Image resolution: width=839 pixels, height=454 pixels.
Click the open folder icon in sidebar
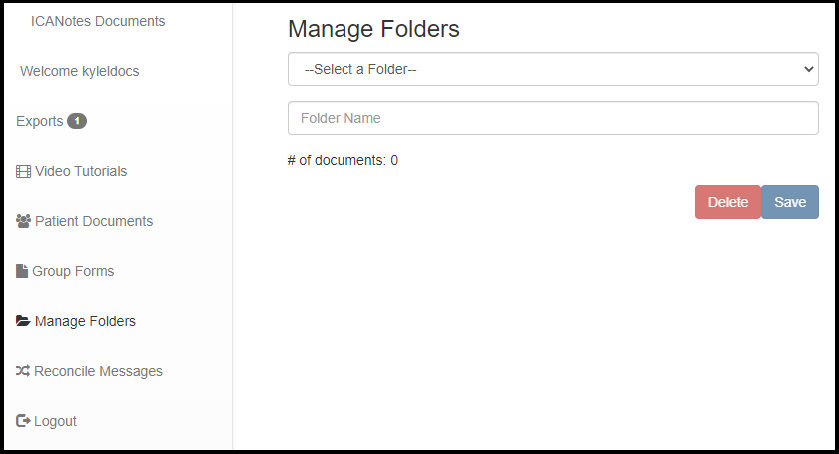point(23,321)
